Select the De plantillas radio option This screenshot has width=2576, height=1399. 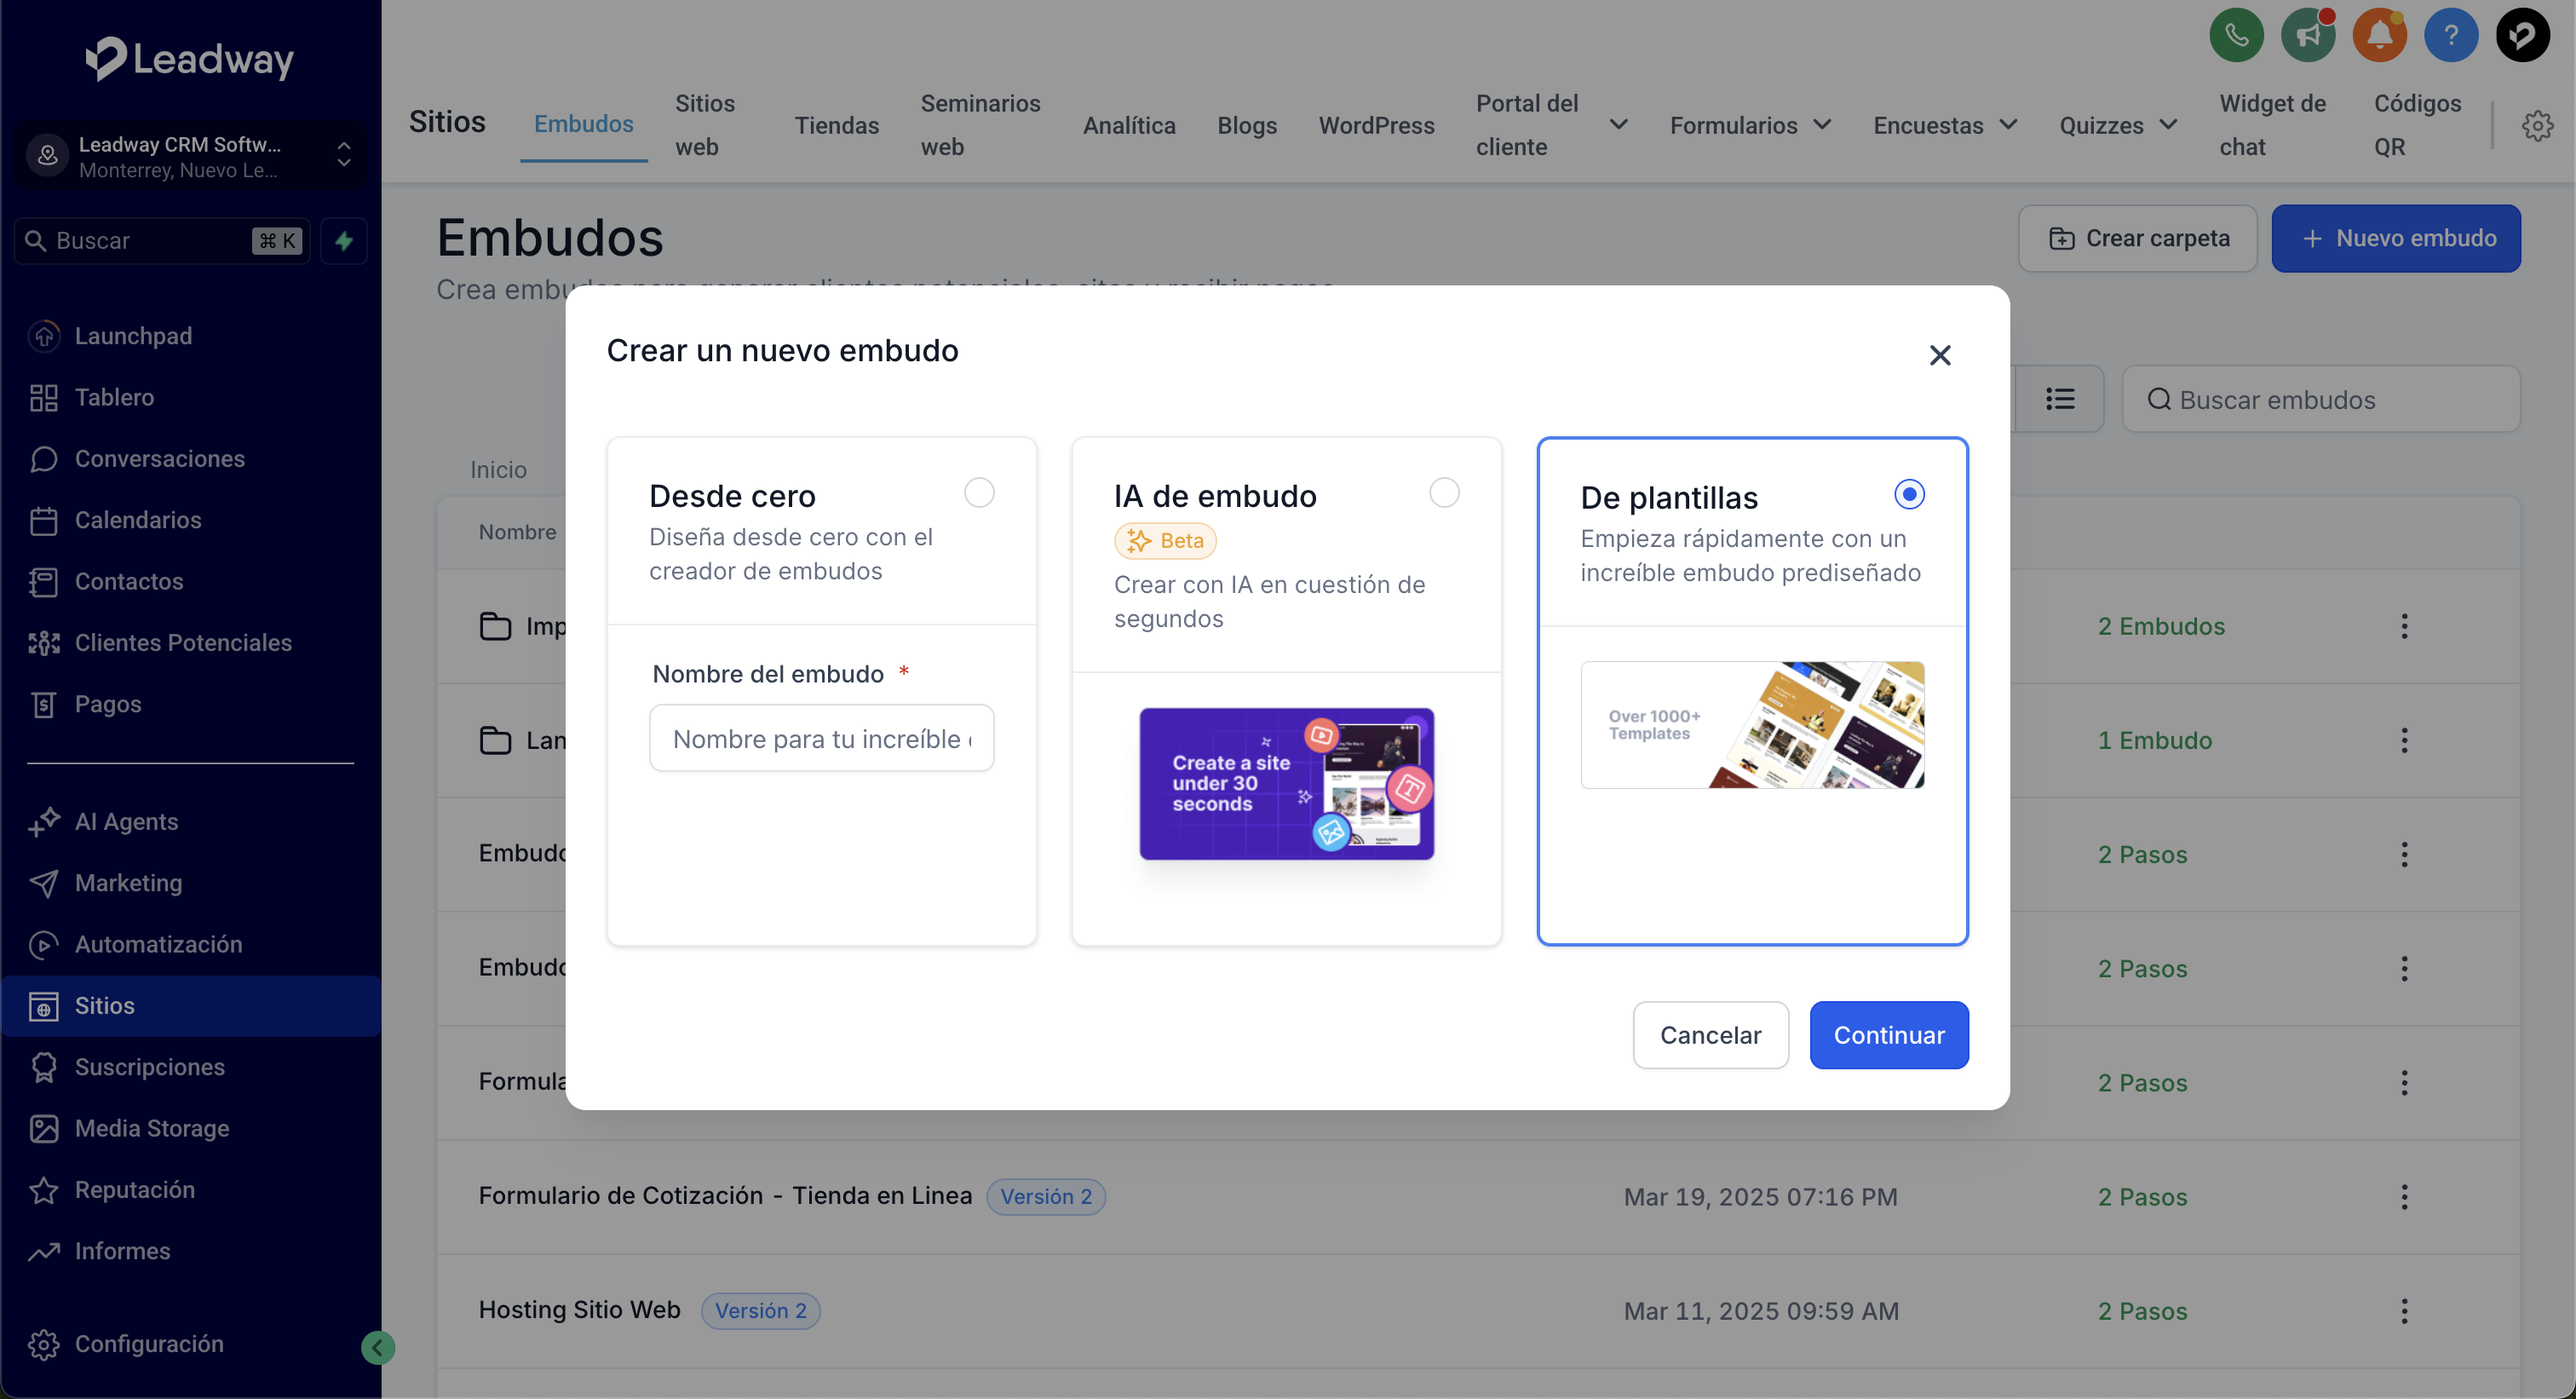(1909, 494)
